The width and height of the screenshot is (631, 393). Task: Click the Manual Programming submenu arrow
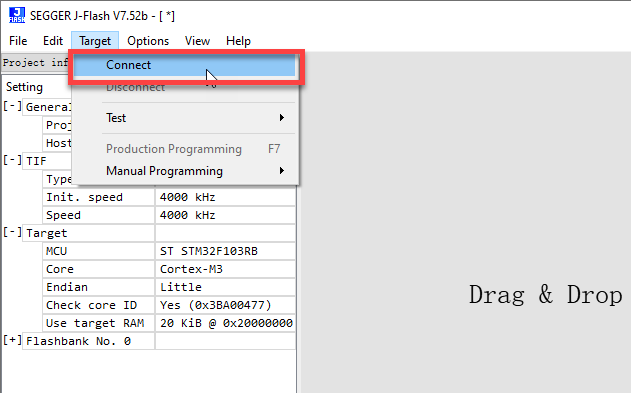282,171
